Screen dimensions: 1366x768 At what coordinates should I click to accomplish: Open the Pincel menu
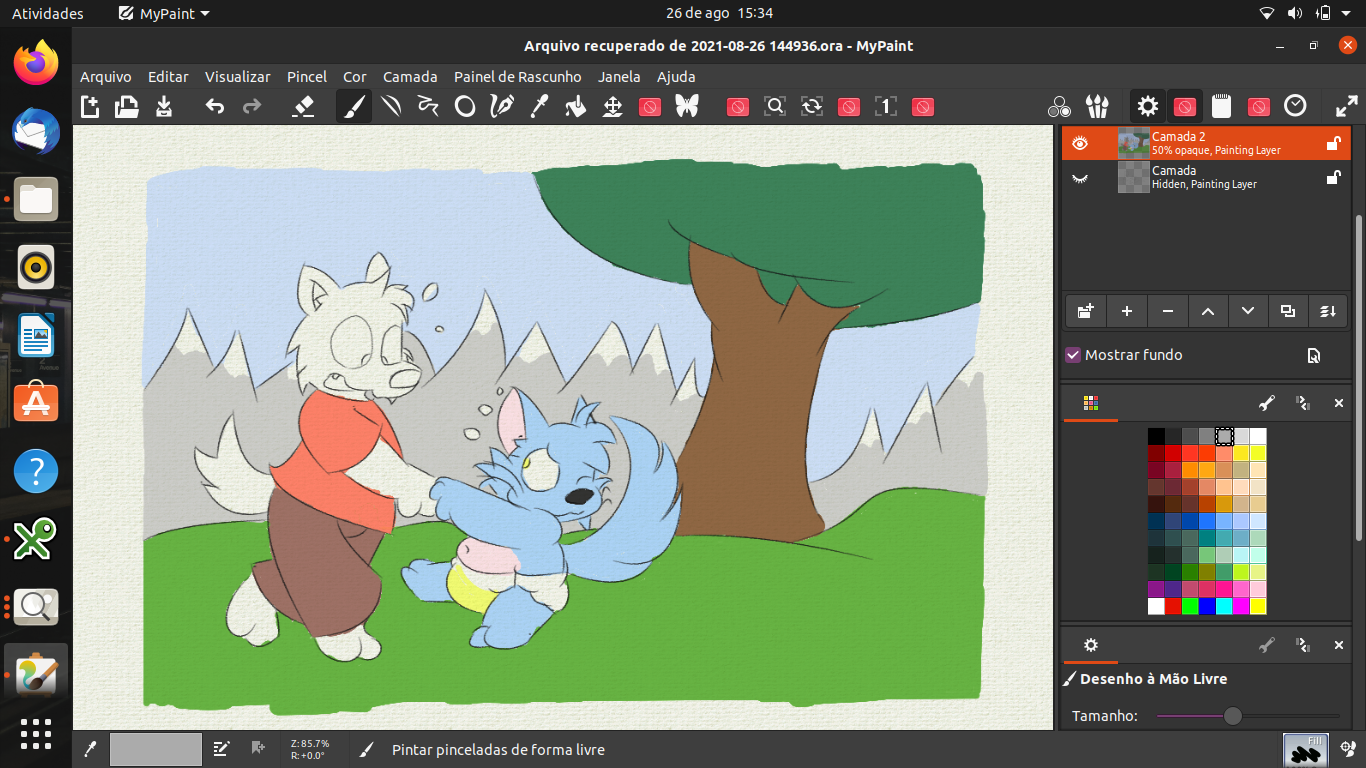(x=307, y=77)
